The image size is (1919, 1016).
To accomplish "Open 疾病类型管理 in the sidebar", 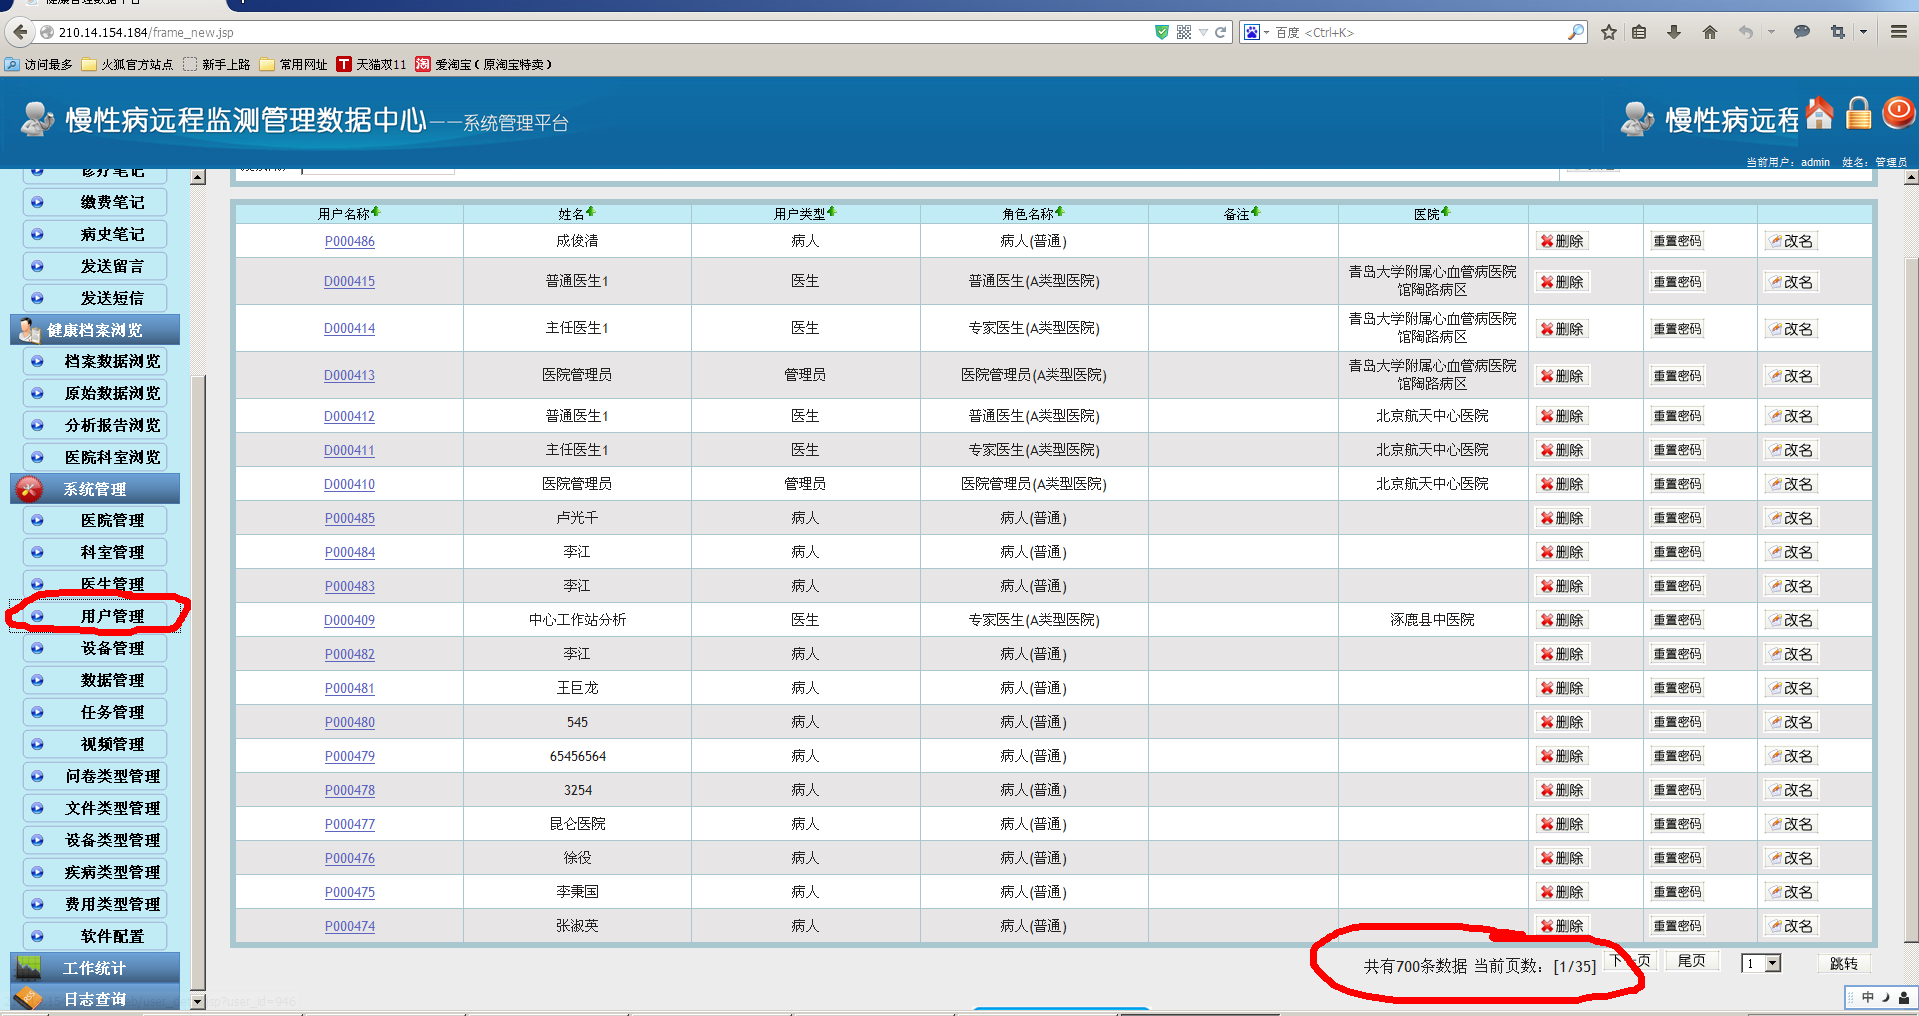I will point(95,872).
